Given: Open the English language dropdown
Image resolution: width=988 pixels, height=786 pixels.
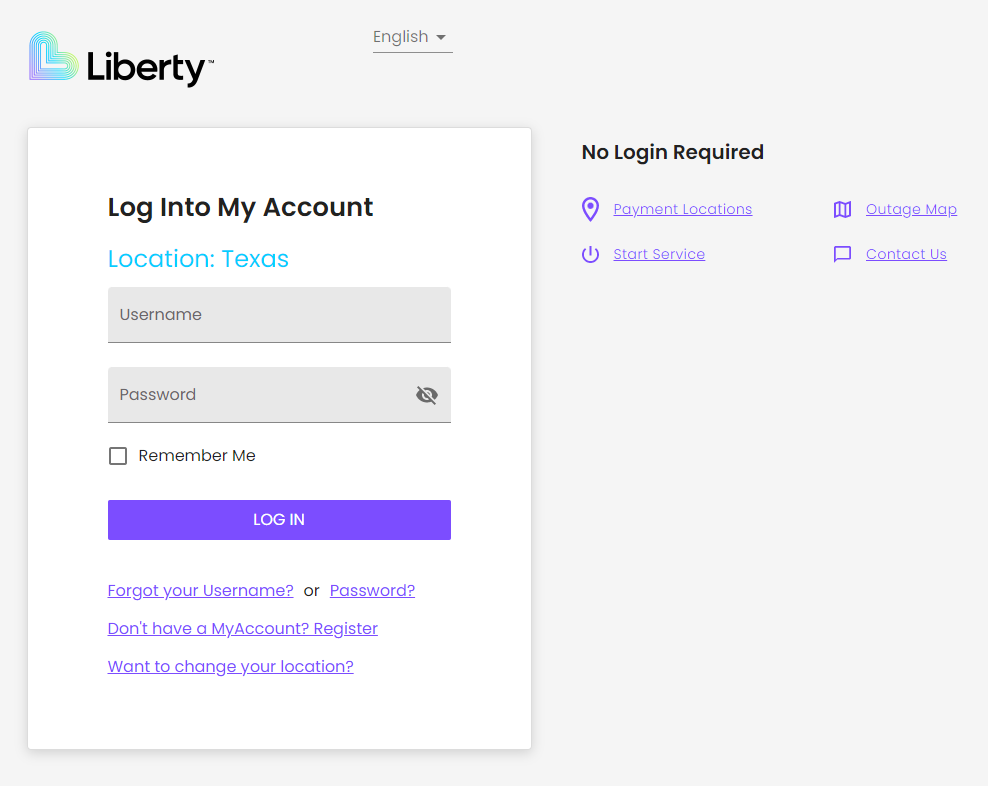Looking at the screenshot, I should coord(401,37).
